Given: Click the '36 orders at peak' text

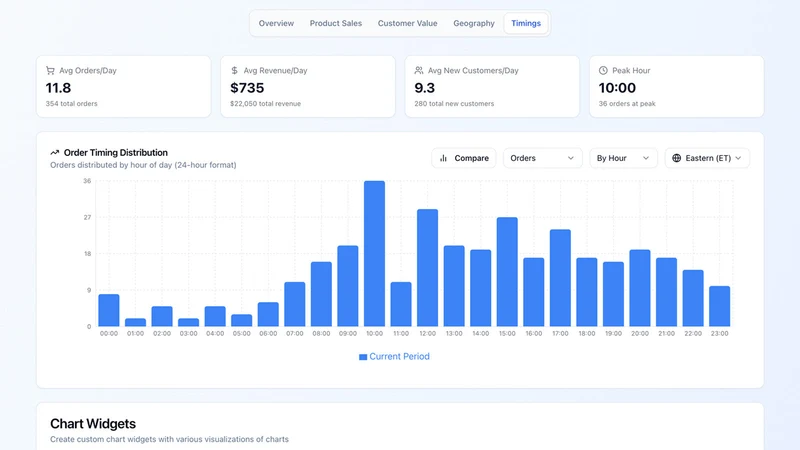Looking at the screenshot, I should pos(627,104).
